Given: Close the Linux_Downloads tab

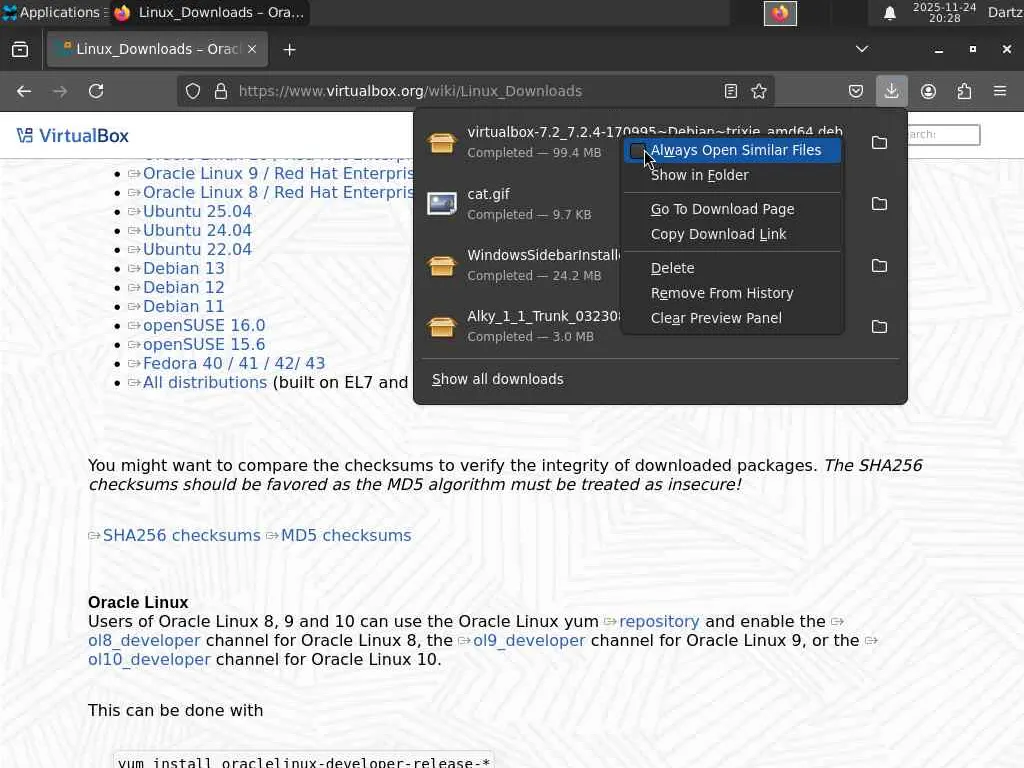Looking at the screenshot, I should 252,49.
